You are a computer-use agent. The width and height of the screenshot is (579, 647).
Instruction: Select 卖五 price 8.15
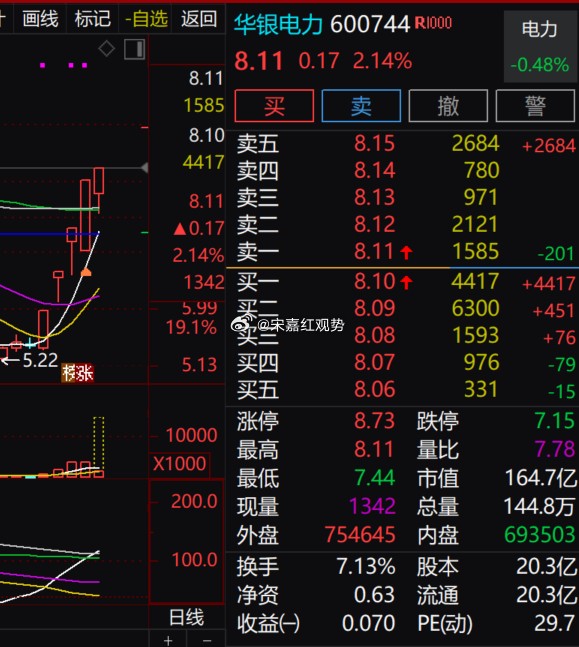(374, 144)
